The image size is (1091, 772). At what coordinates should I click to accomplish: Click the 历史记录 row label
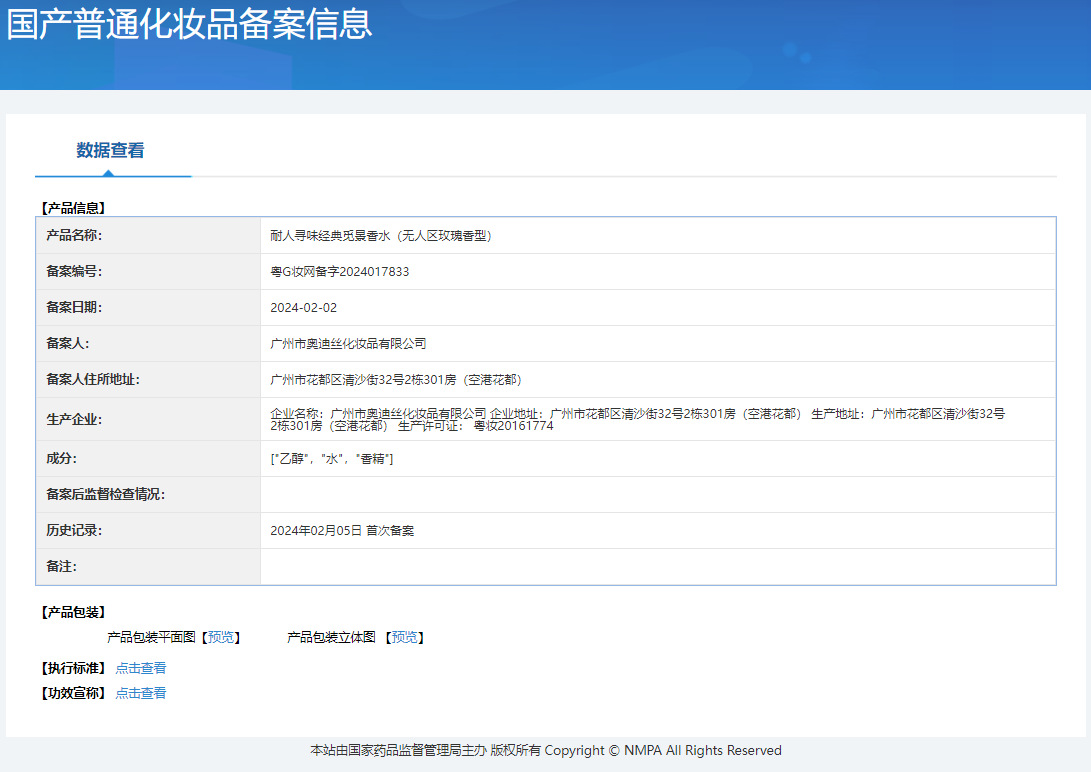pos(74,531)
